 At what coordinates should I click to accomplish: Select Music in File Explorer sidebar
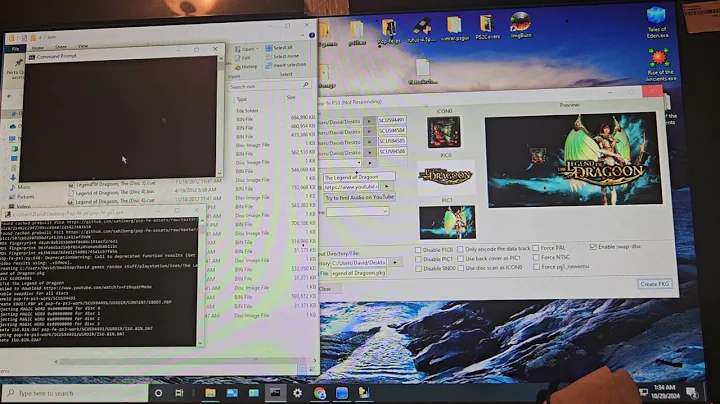pos(20,187)
